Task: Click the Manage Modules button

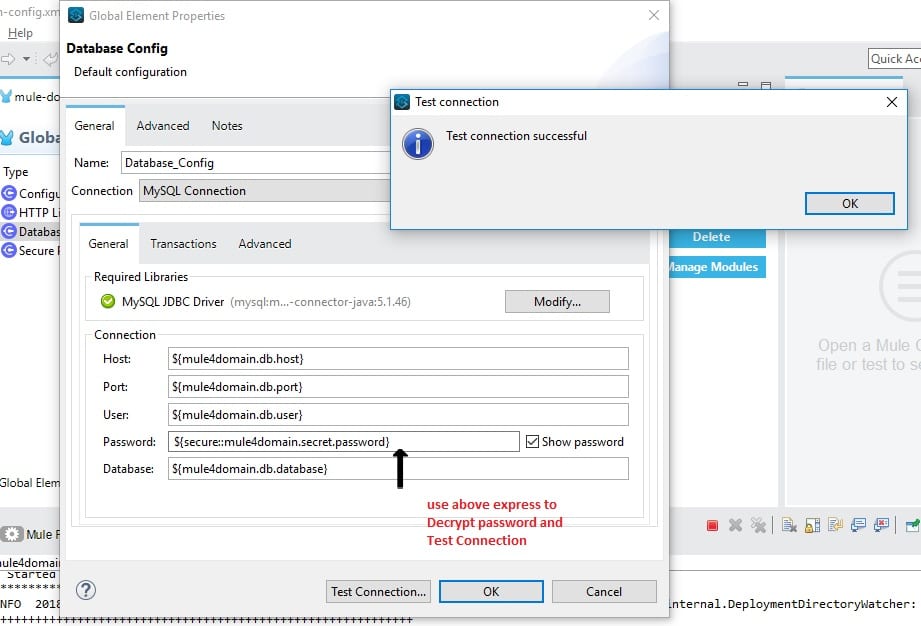Action: point(717,267)
